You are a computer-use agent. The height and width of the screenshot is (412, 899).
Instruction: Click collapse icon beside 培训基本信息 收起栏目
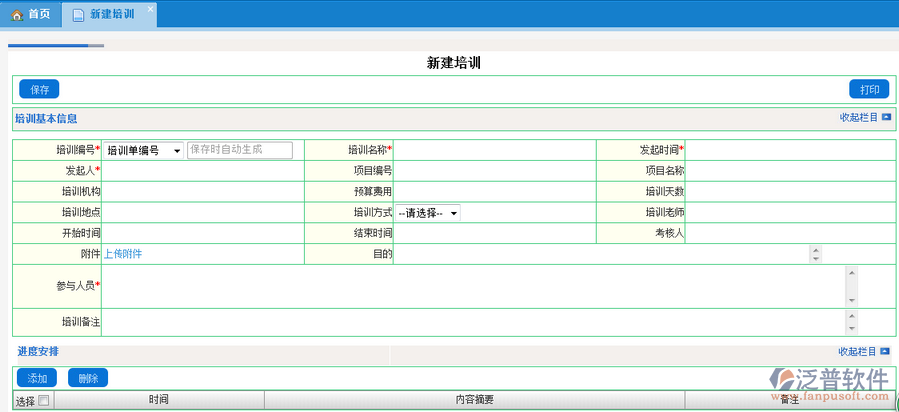tap(886, 117)
